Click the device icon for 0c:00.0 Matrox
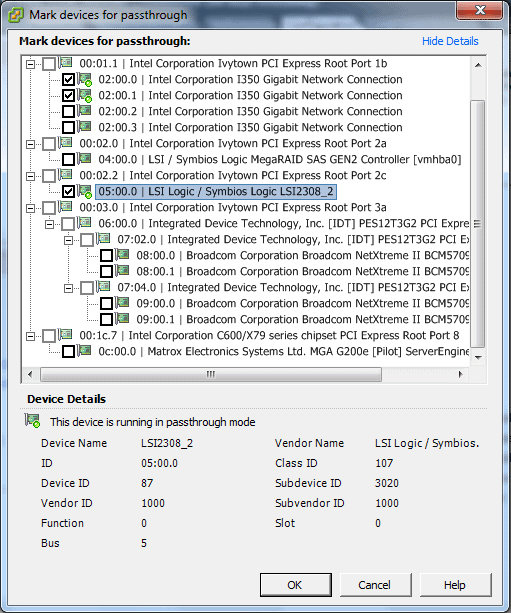Screen dimensions: 511x613 pos(85,351)
